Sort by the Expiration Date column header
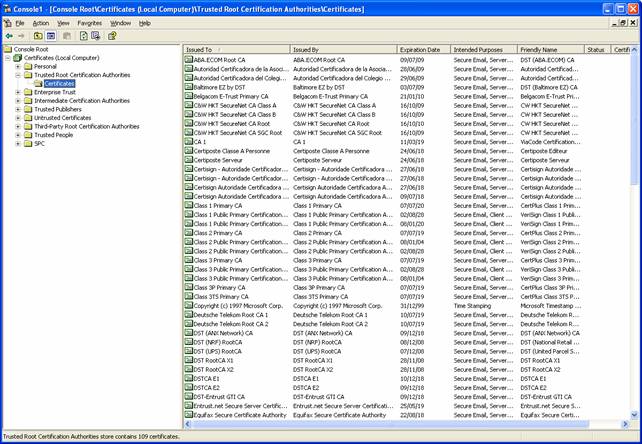 tap(424, 50)
